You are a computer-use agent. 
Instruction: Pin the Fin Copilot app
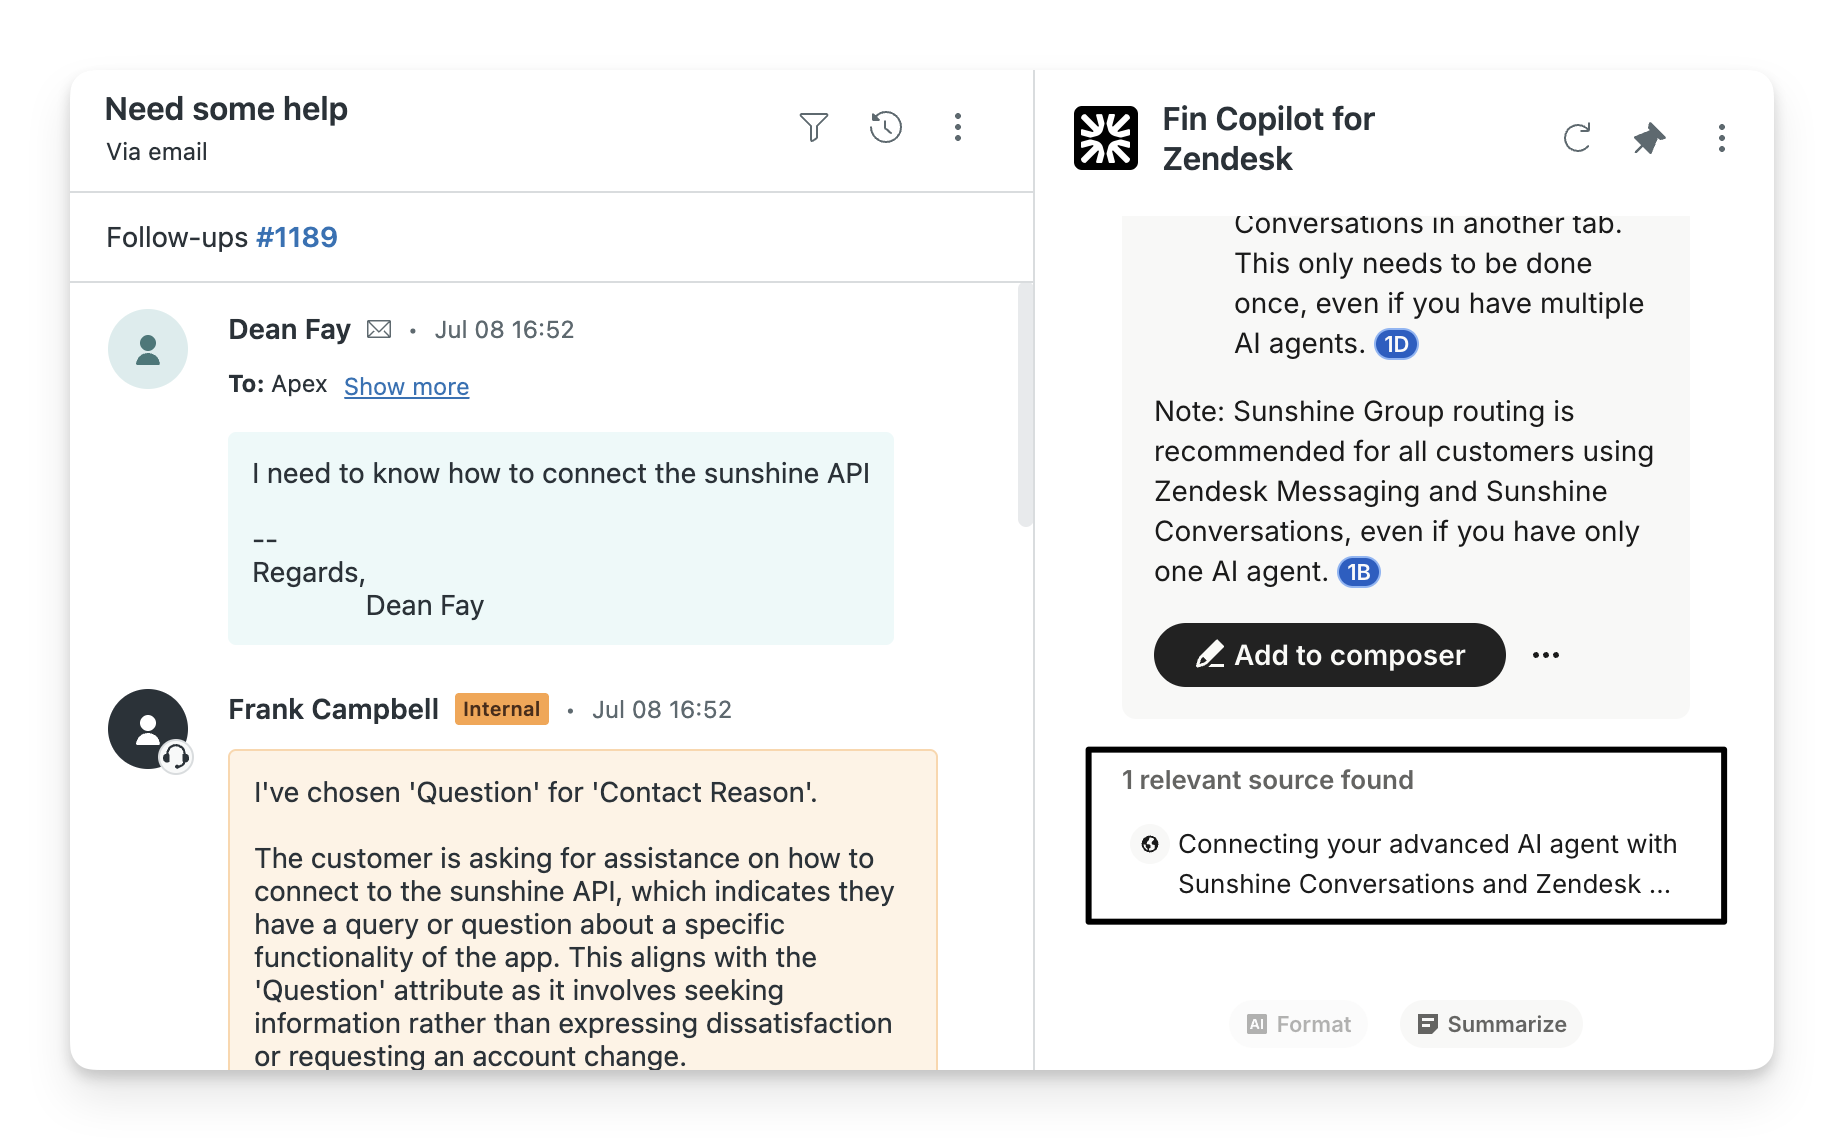(x=1649, y=138)
